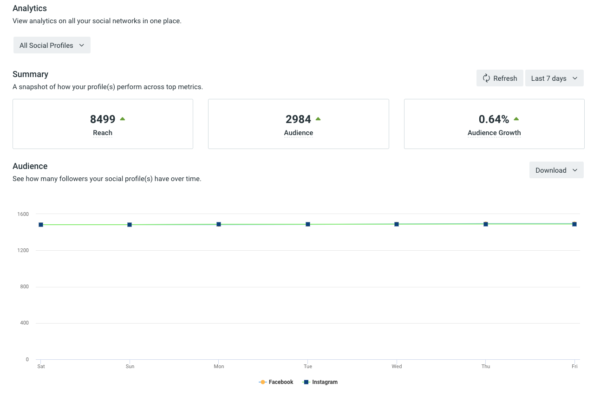Click the Mon x-axis label
This screenshot has width=600, height=396.
[219, 367]
